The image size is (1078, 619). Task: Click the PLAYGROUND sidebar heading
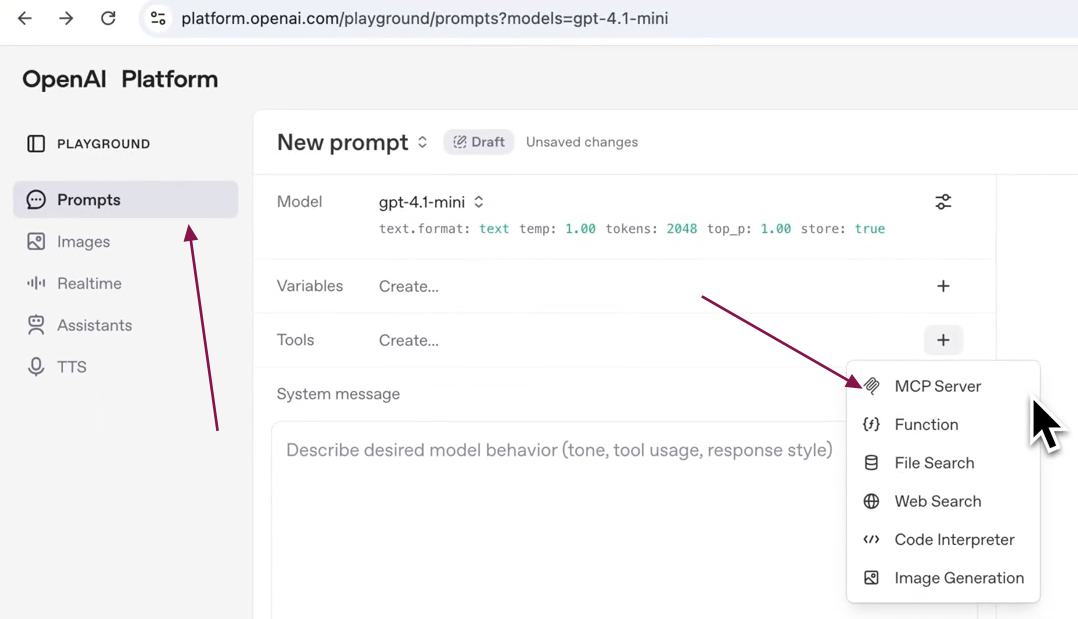(103, 144)
